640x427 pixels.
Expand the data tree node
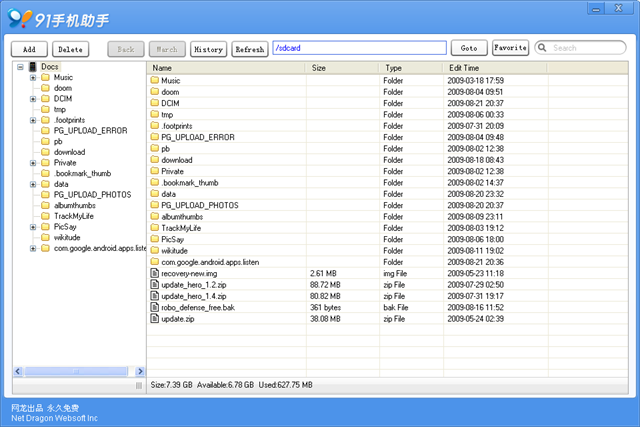pyautogui.click(x=33, y=184)
